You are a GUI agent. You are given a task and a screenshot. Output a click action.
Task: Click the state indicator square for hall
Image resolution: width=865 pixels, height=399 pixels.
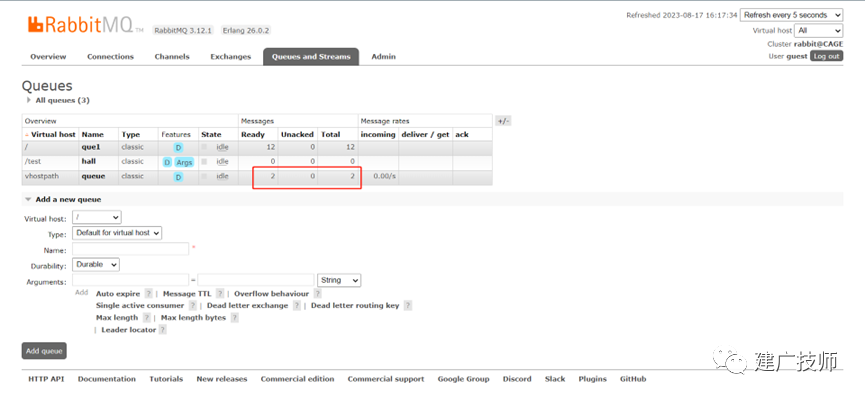(205, 162)
